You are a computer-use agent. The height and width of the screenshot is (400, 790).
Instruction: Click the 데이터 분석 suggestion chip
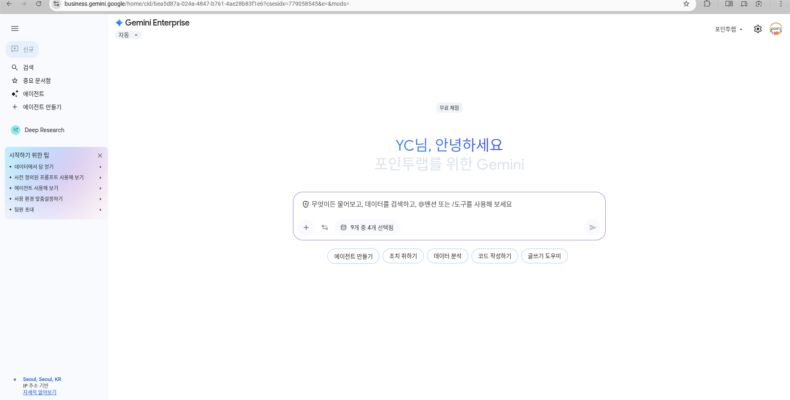(x=447, y=256)
